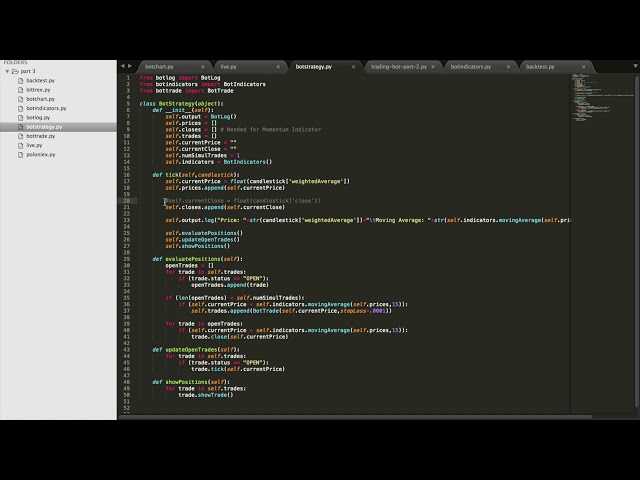Click line number 5 in the gutter

click(128, 104)
